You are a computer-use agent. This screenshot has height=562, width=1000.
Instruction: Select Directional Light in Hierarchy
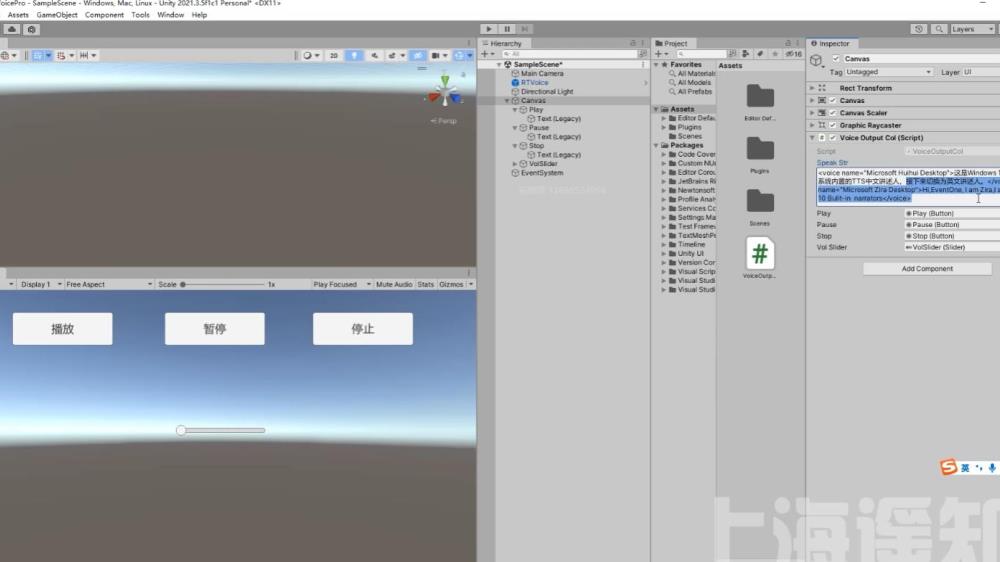point(547,91)
